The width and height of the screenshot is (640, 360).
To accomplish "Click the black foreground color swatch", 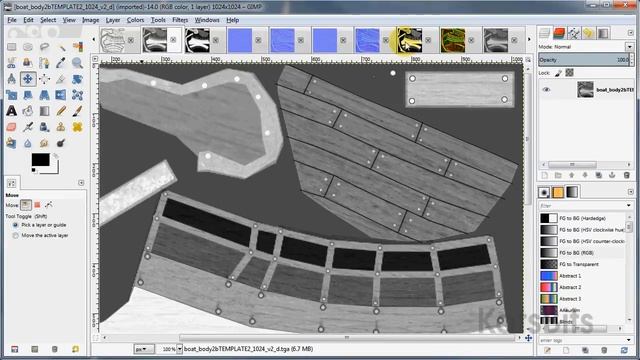I will click(x=40, y=160).
